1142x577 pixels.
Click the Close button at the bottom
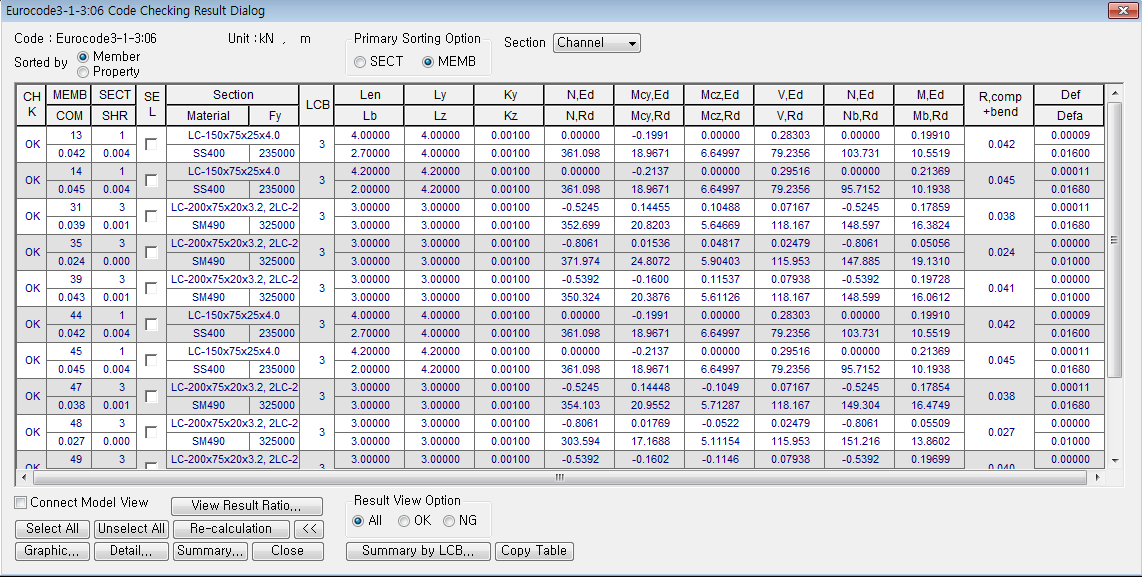click(x=288, y=551)
